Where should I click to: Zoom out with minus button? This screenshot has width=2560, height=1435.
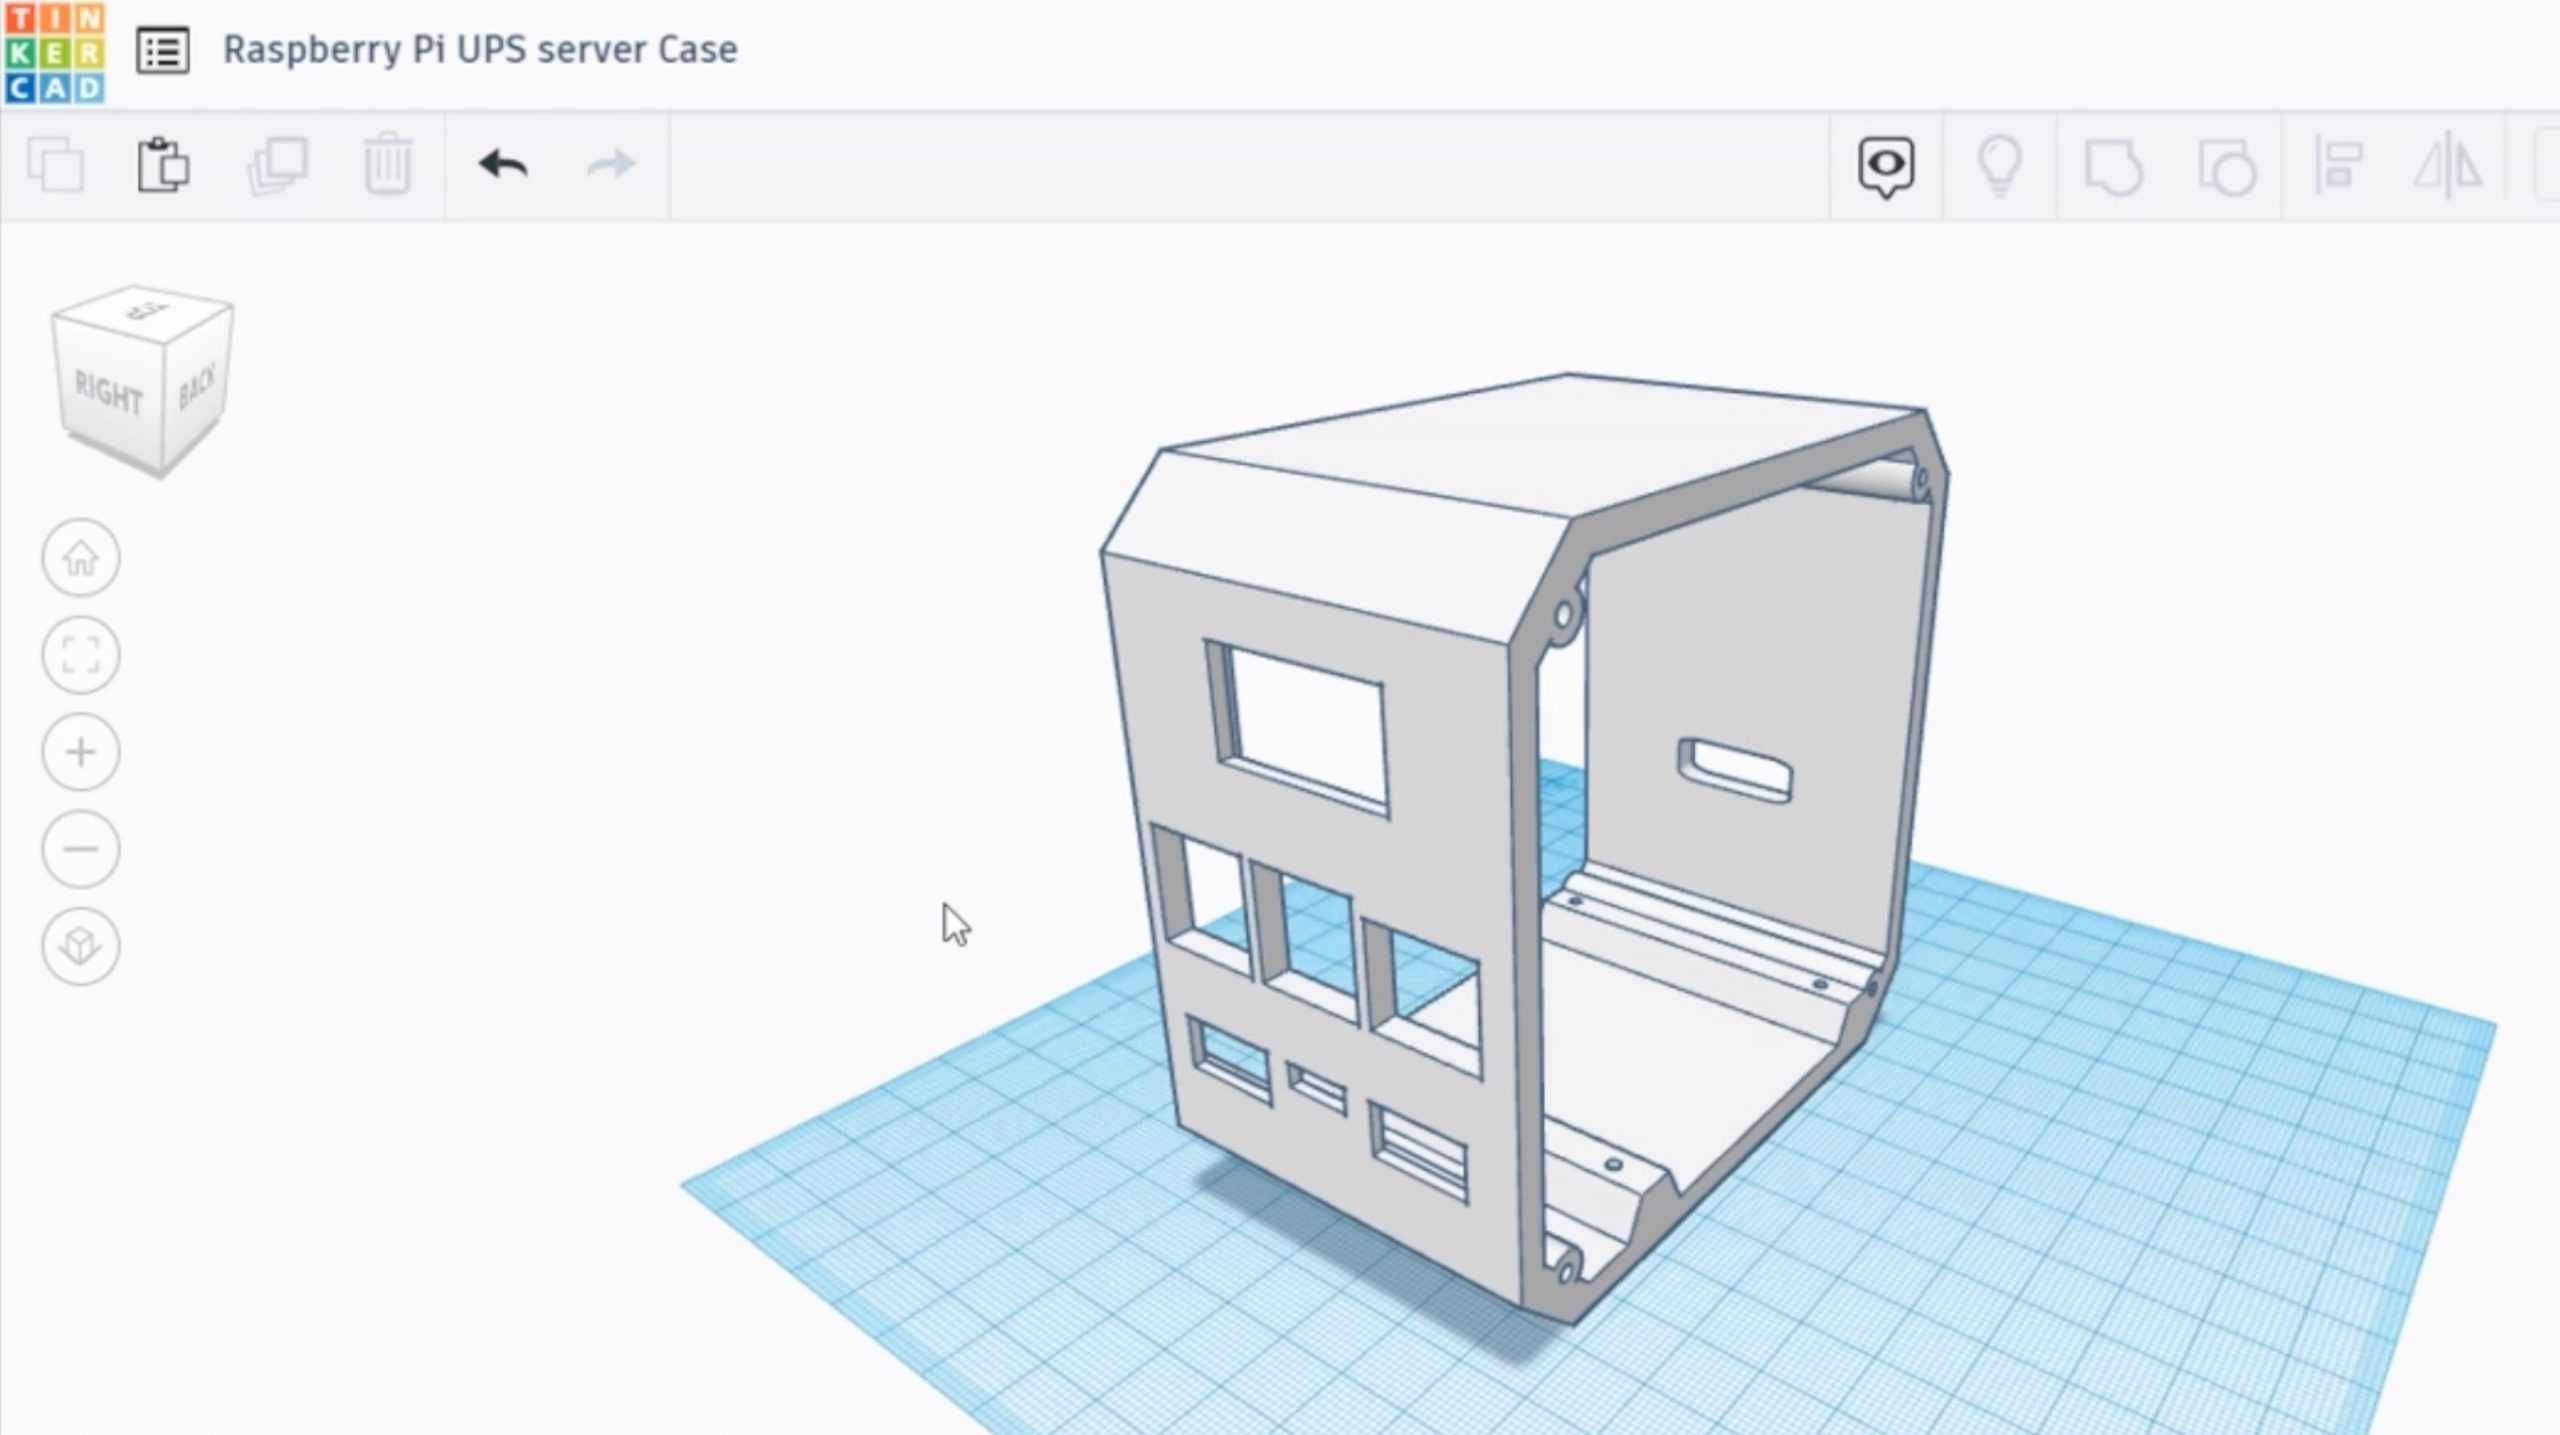[x=81, y=849]
